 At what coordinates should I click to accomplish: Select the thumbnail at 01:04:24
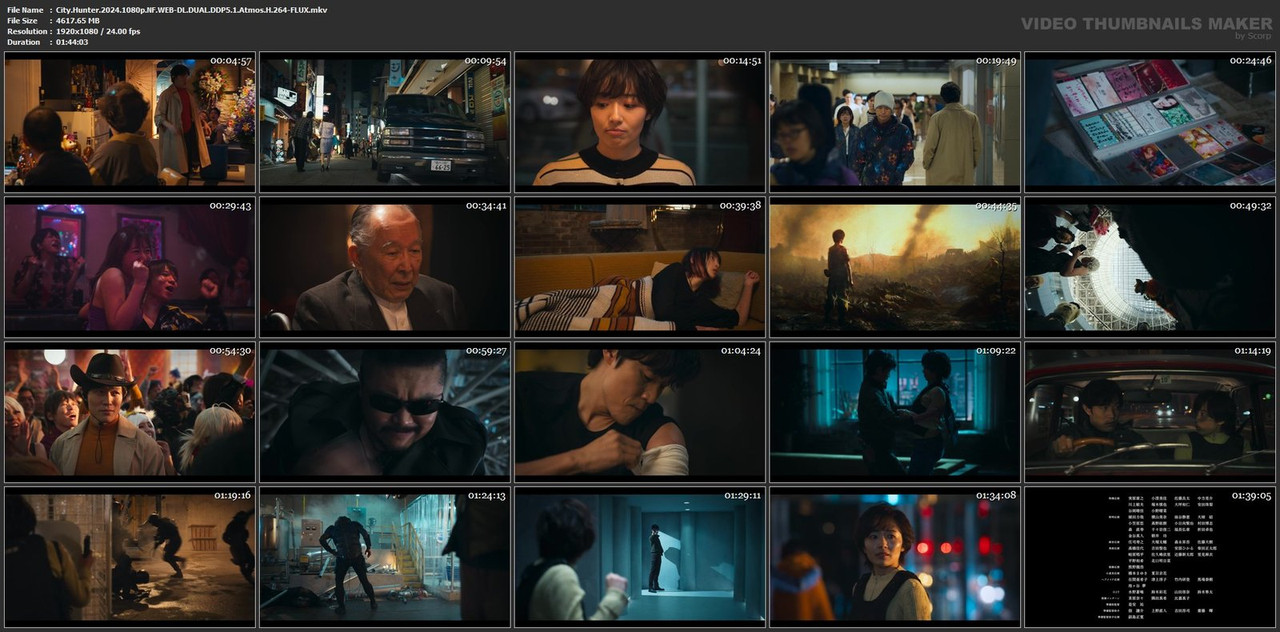640,411
